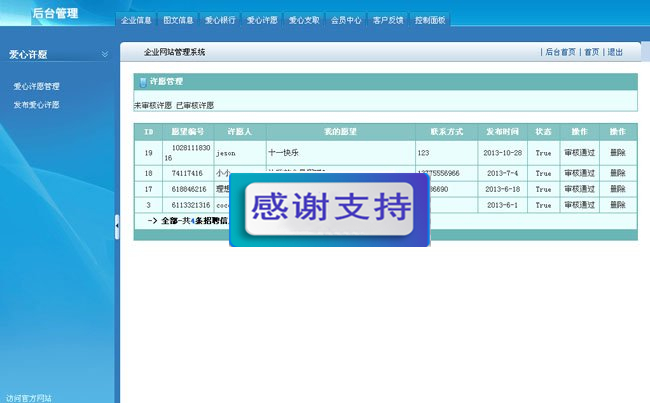The width and height of the screenshot is (650, 403).
Task: Click wish number 6113321316
Action: (191, 205)
